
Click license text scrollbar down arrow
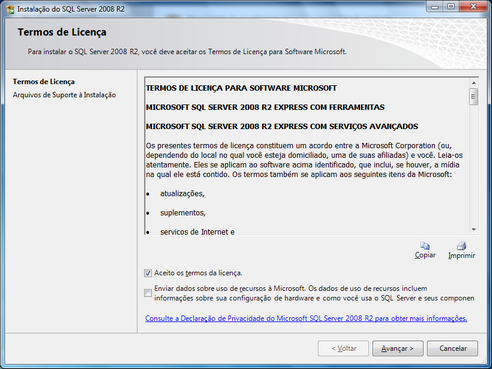474,229
